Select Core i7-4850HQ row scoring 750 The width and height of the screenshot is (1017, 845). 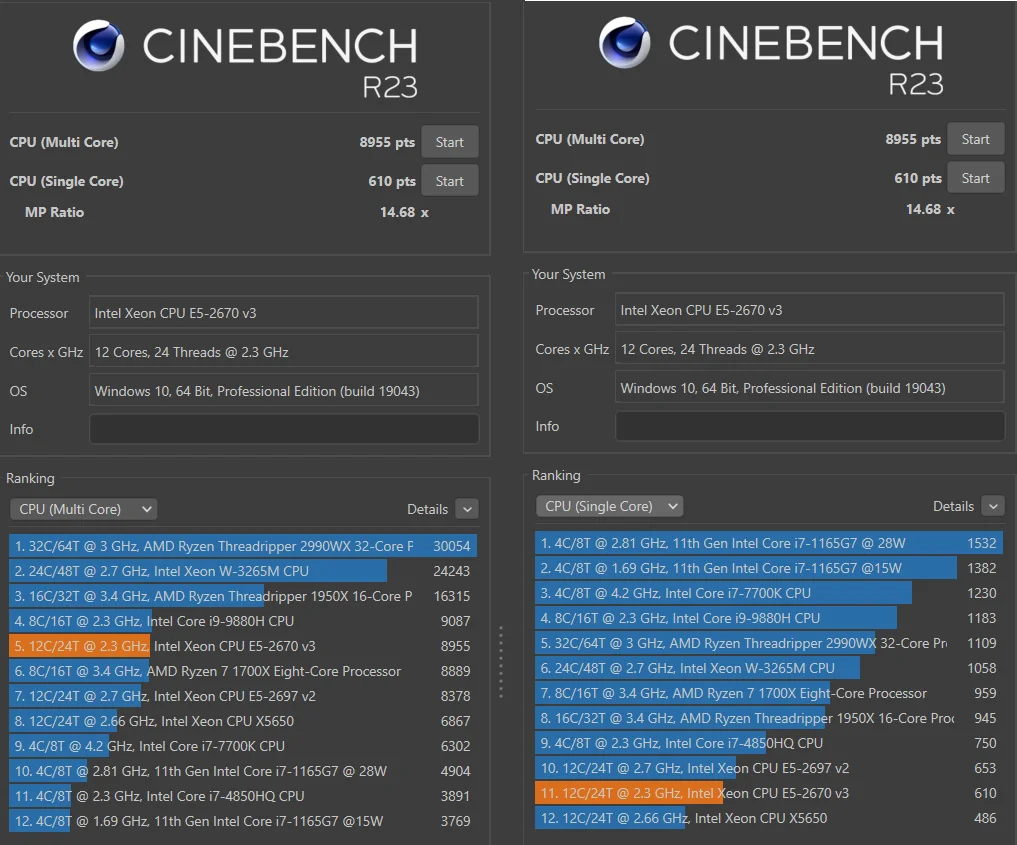pyautogui.click(x=769, y=743)
